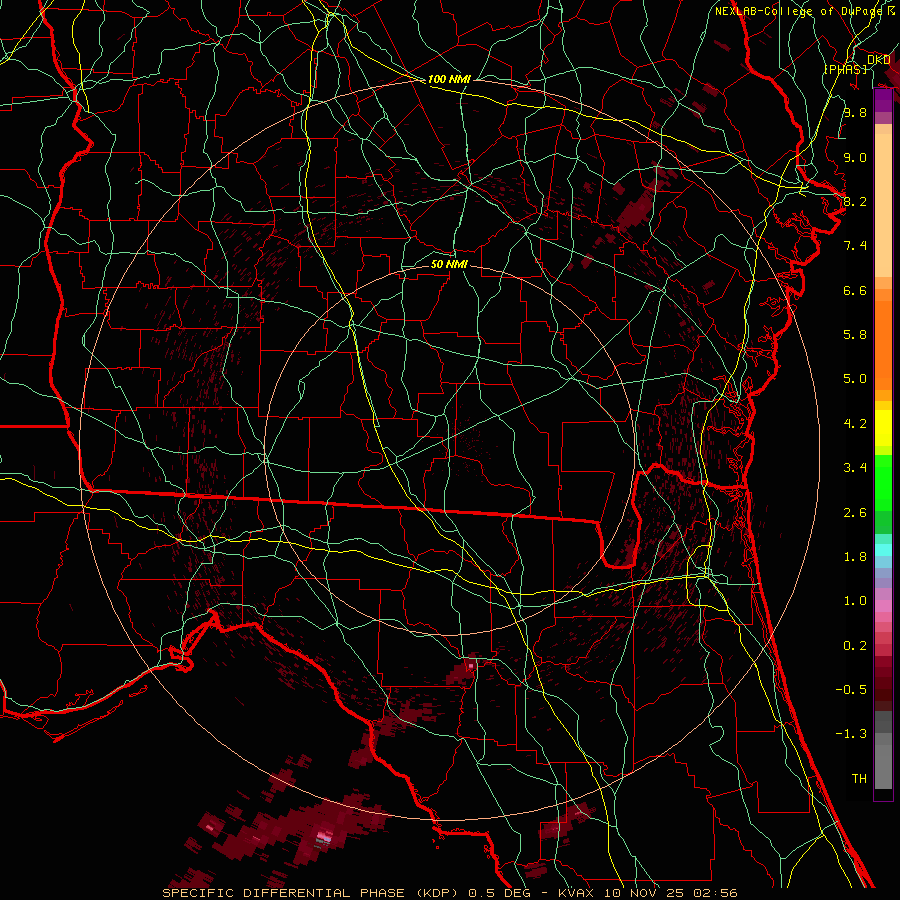Viewport: 900px width, 900px height.
Task: Pick the bright yellow segment of color bar
Action: click(x=883, y=428)
